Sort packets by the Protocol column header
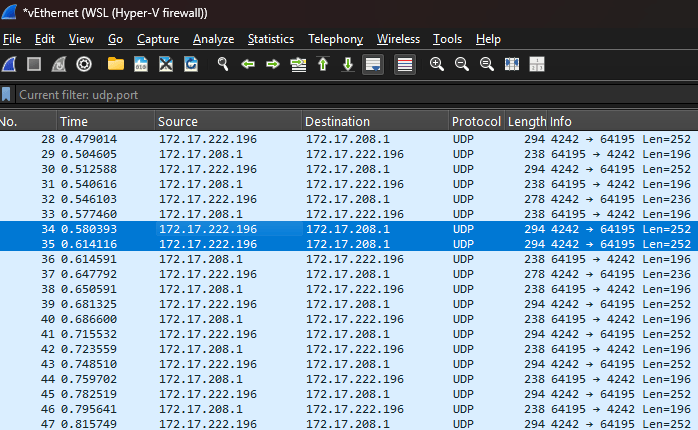Image resolution: width=698 pixels, height=430 pixels. pos(475,121)
